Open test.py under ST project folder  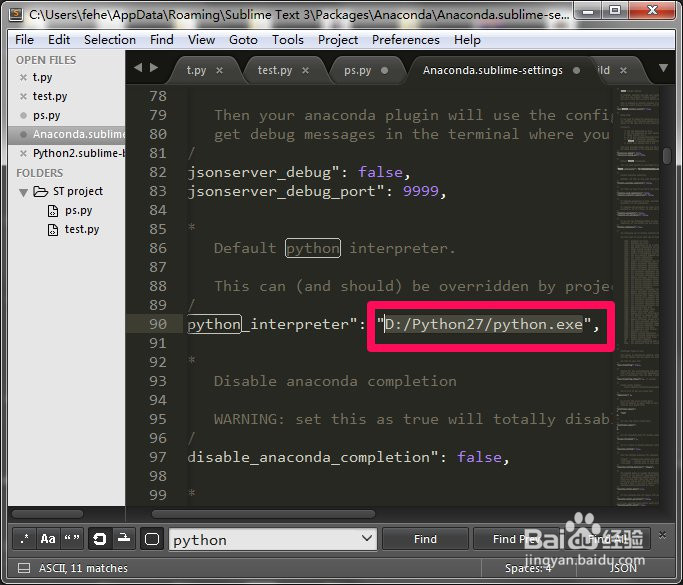tap(82, 229)
